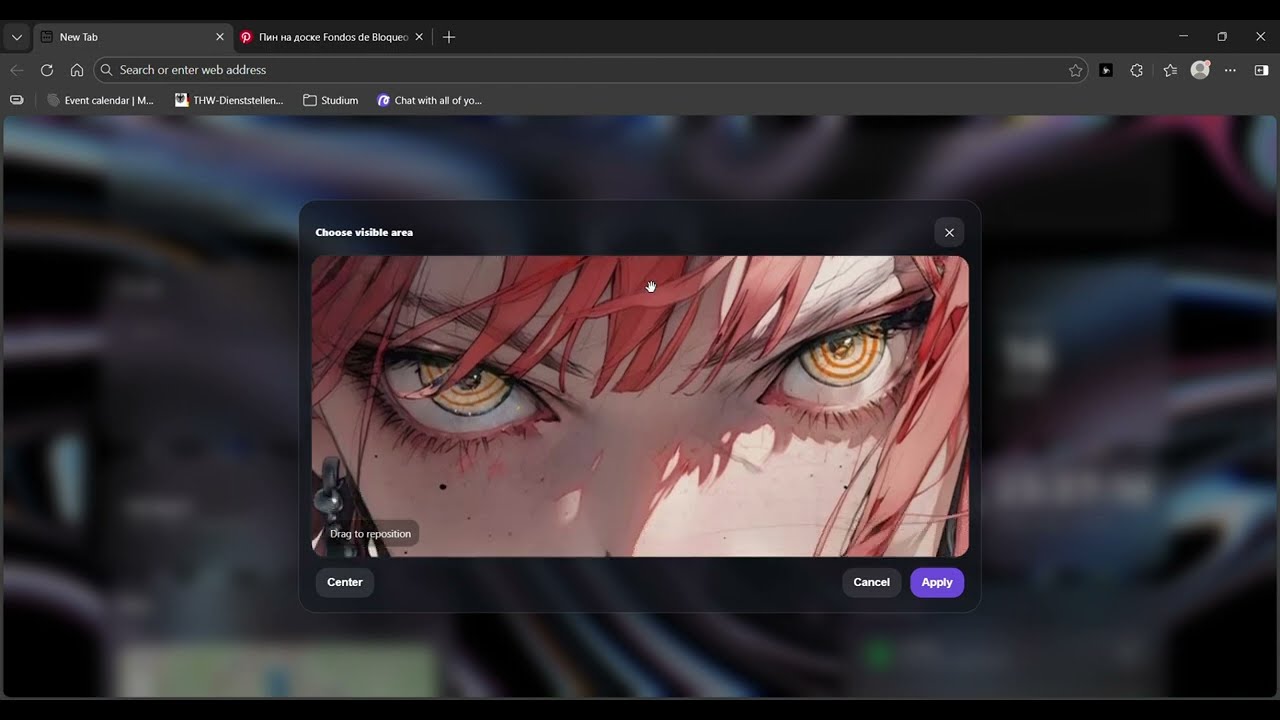This screenshot has width=1280, height=720.
Task: Toggle the browser sidebar icon
Action: point(1262,70)
